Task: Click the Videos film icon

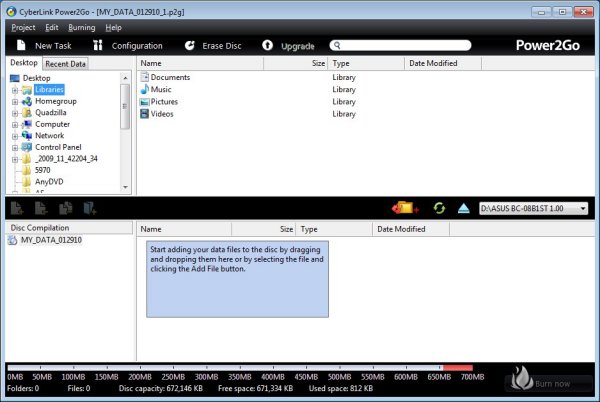Action: pyautogui.click(x=144, y=114)
